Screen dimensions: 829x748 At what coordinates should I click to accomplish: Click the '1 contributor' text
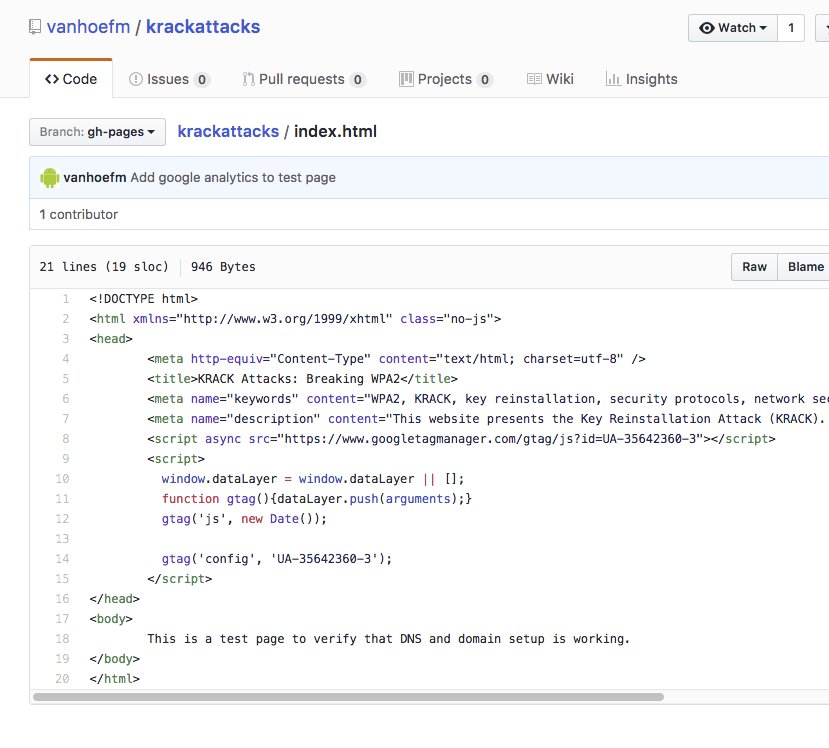click(78, 215)
